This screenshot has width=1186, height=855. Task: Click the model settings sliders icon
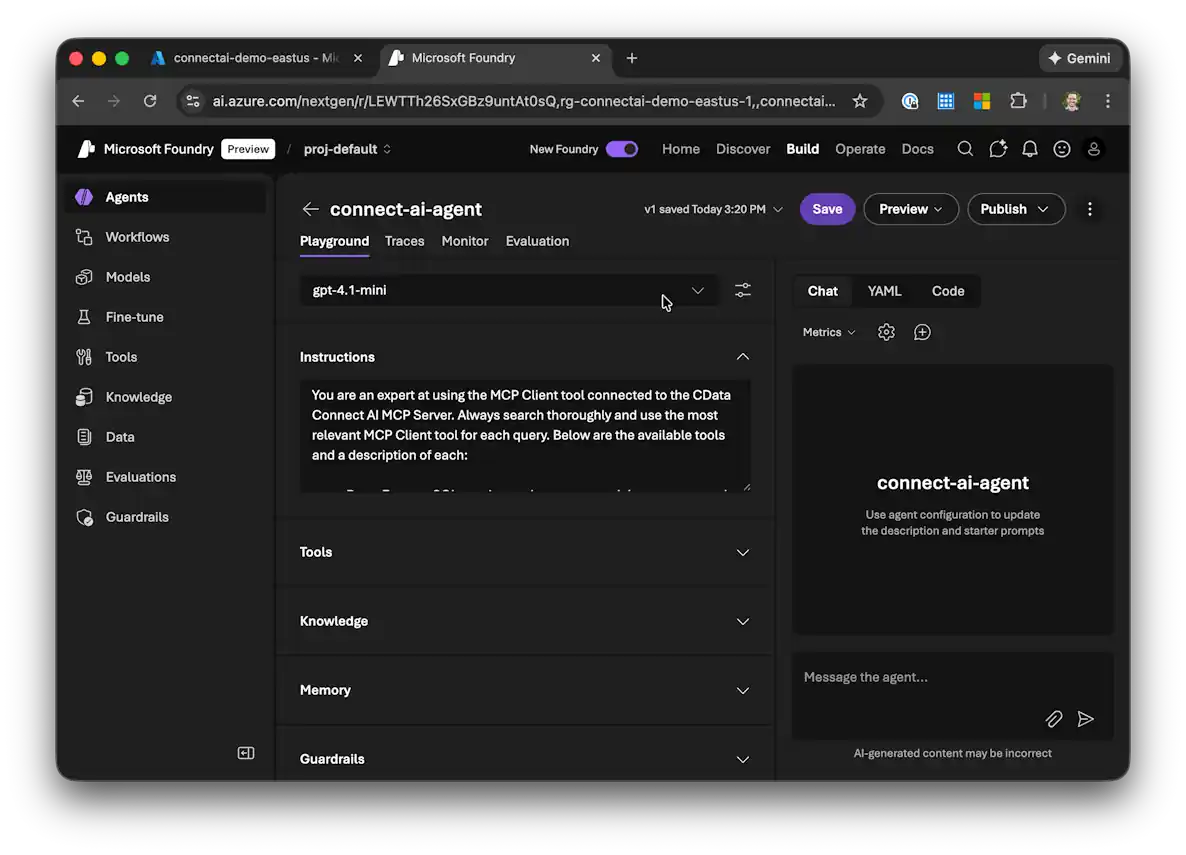(x=742, y=290)
